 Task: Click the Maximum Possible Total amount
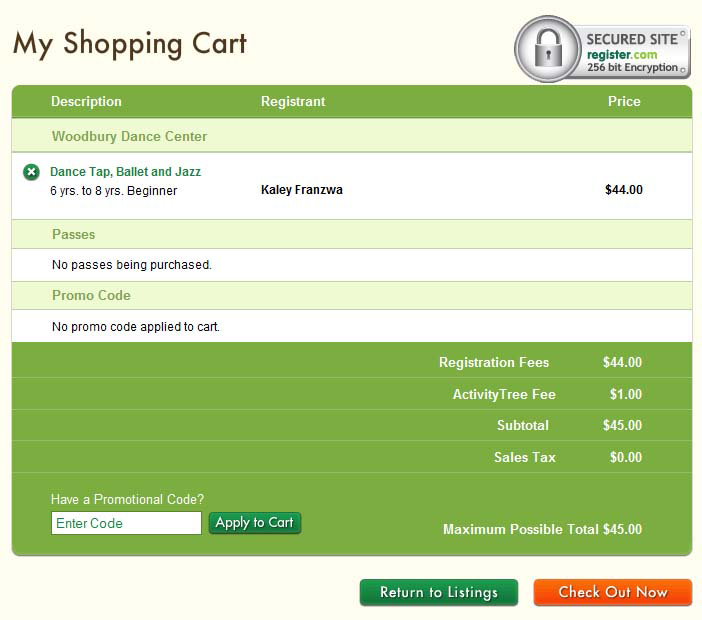622,529
